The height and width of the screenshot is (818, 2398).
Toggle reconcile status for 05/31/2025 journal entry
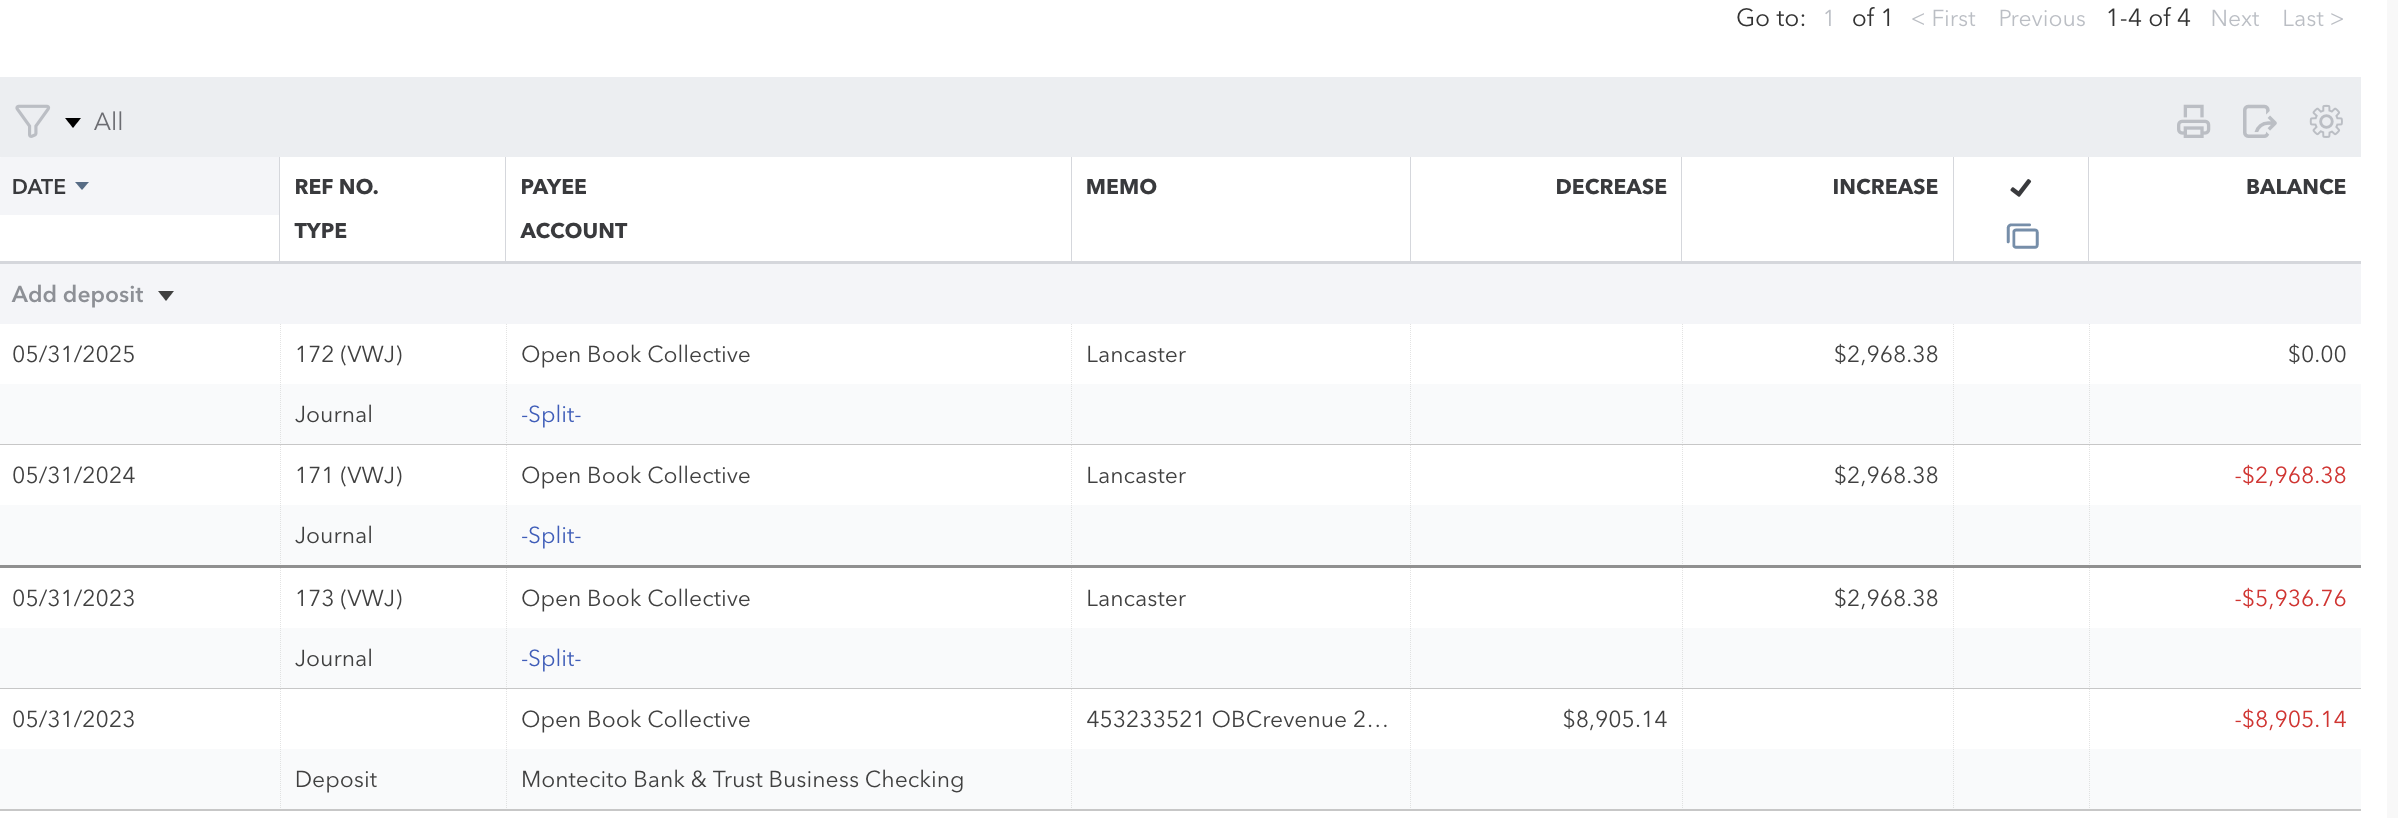click(2020, 355)
